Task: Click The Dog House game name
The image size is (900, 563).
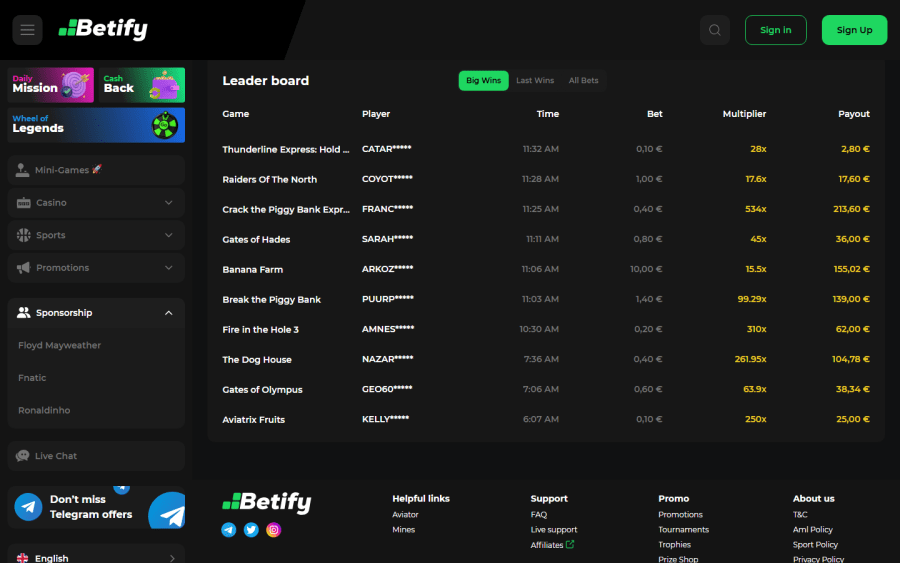Action: [x=257, y=360]
